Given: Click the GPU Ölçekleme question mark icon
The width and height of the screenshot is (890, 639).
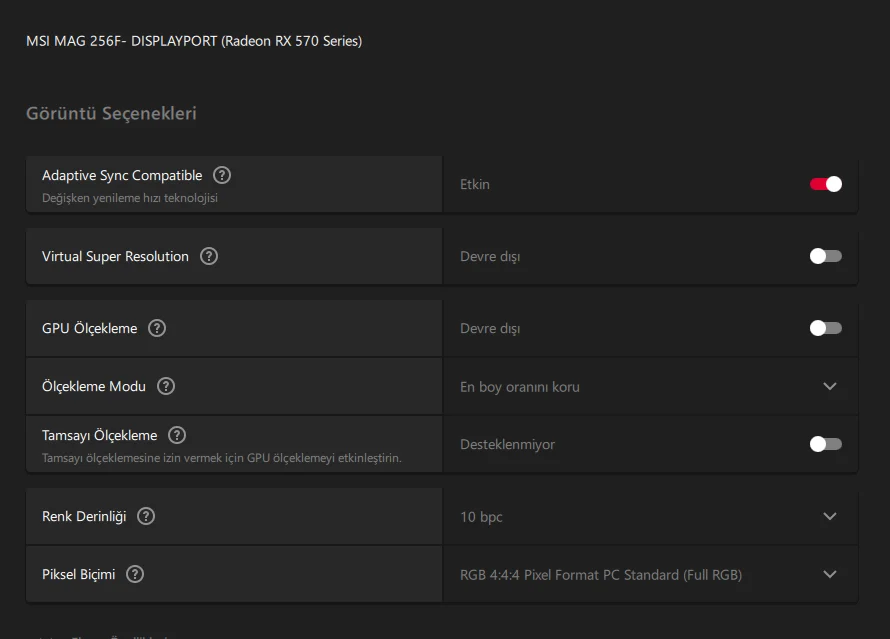Looking at the screenshot, I should 157,328.
